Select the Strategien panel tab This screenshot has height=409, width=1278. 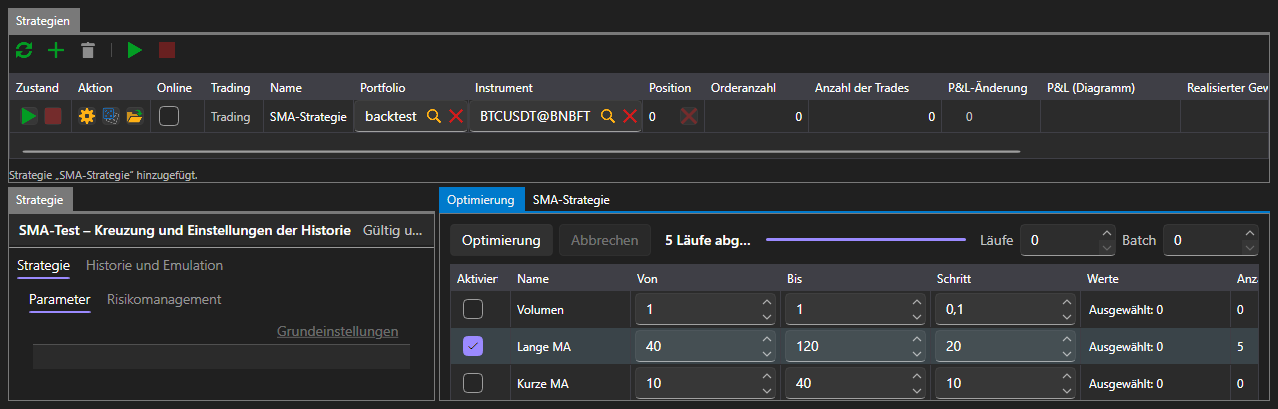tap(44, 20)
